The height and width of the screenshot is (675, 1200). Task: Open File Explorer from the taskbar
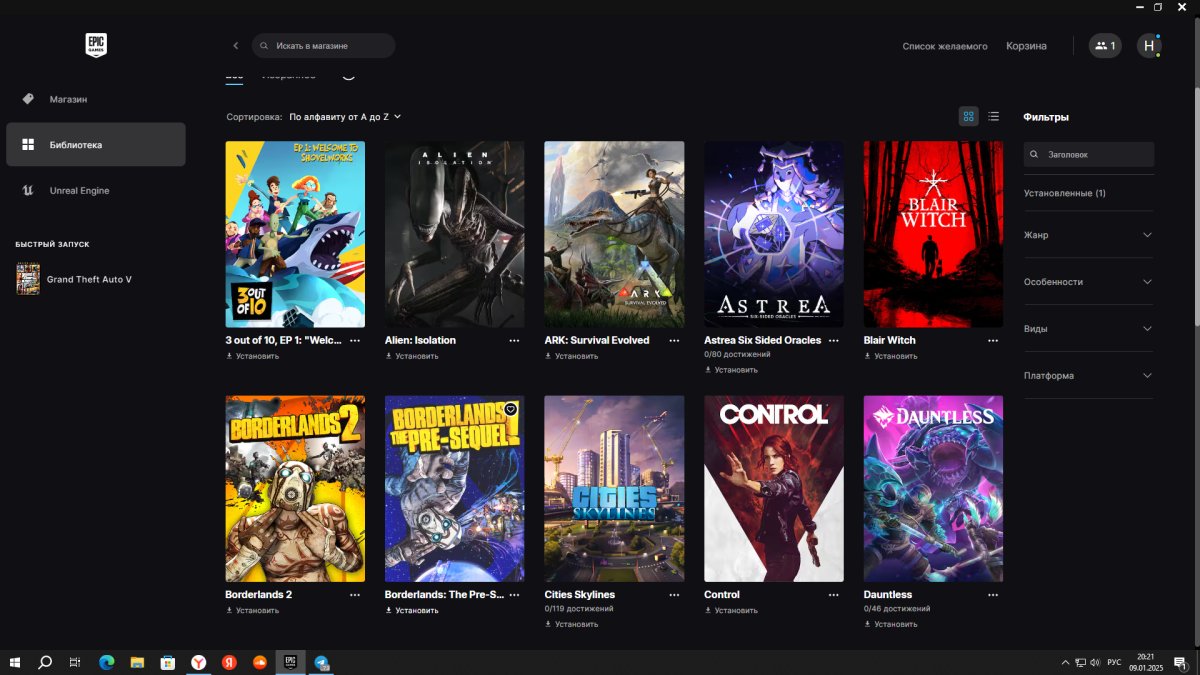(x=137, y=662)
